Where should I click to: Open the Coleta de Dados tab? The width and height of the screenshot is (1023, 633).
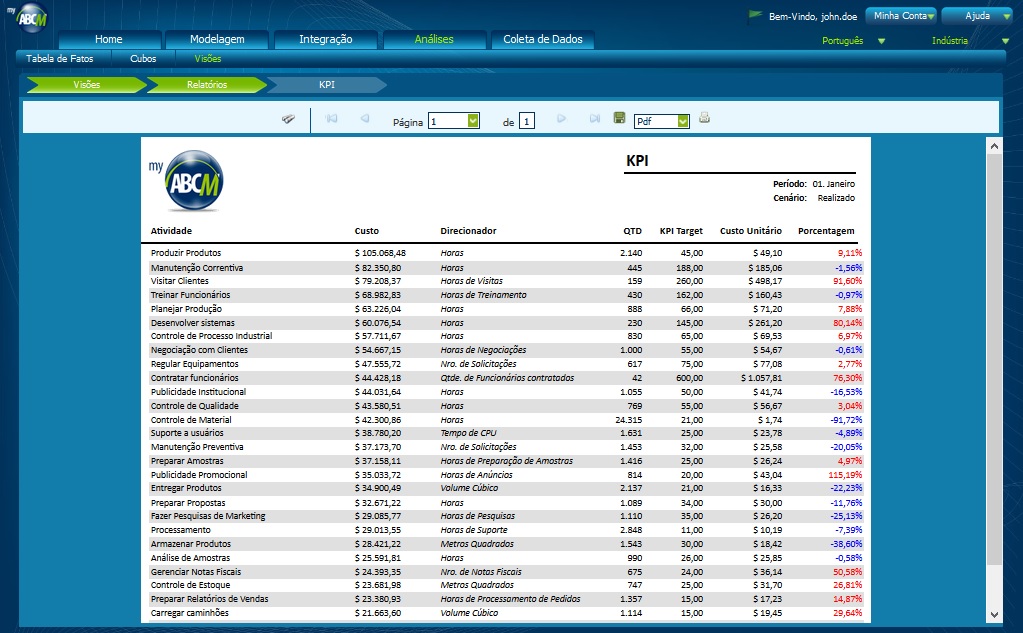point(542,40)
